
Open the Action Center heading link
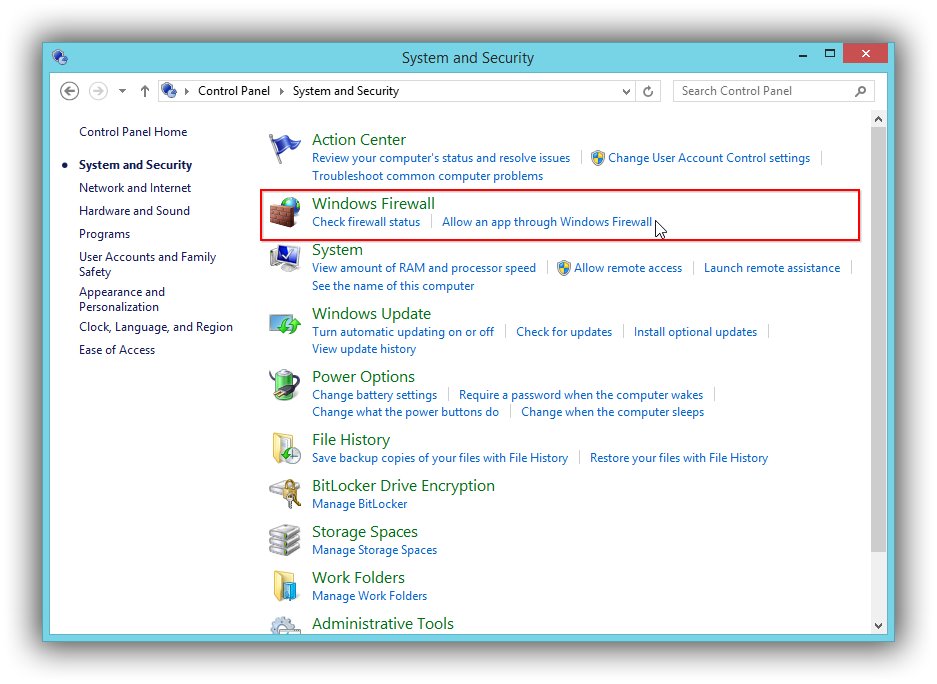pos(359,140)
